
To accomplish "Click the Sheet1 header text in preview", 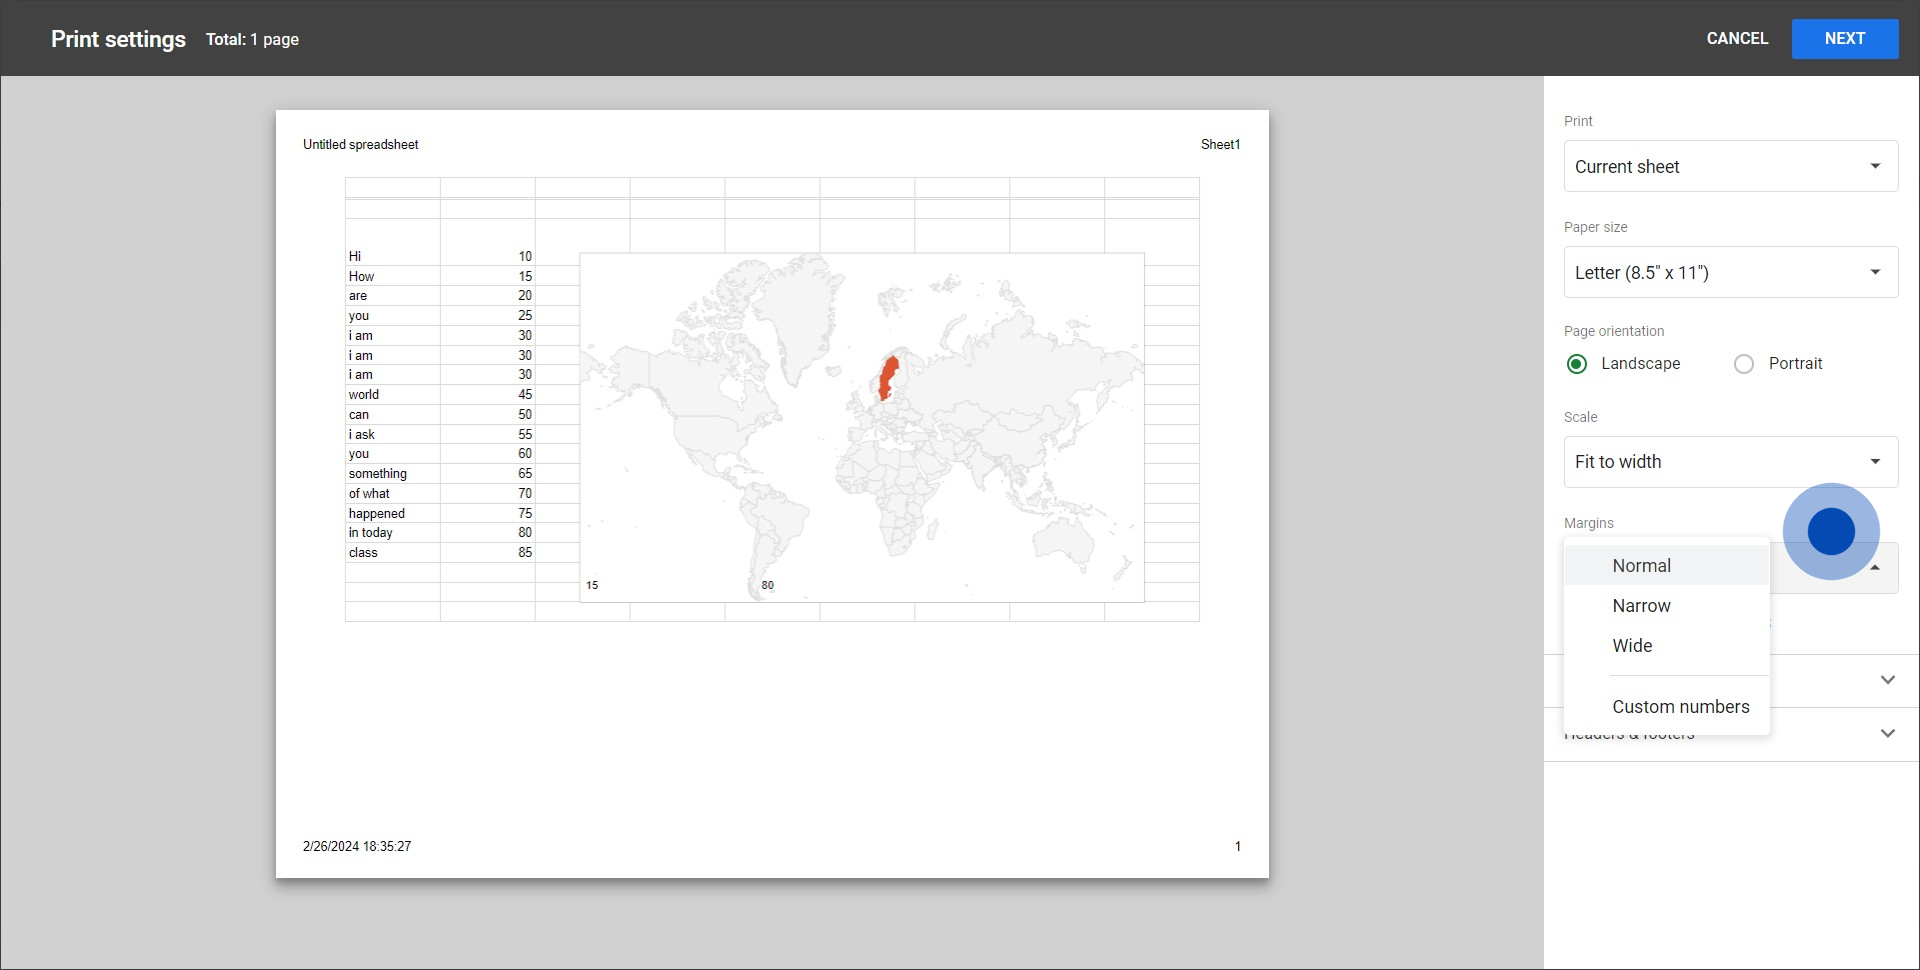I will point(1220,145).
